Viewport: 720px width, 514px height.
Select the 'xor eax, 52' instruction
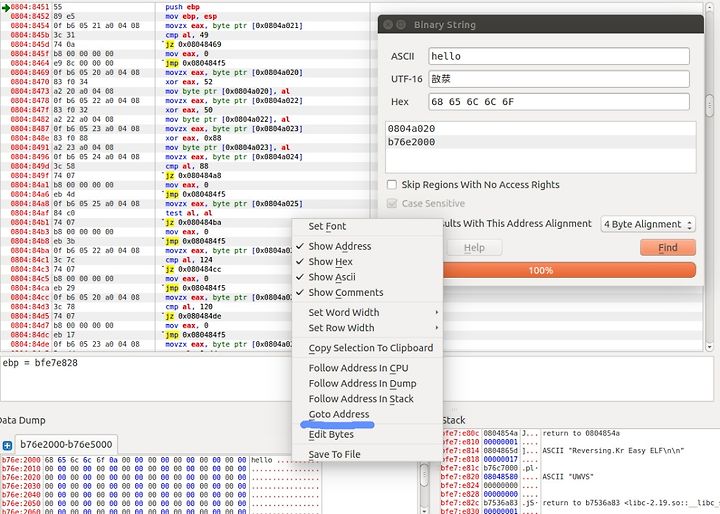189,82
